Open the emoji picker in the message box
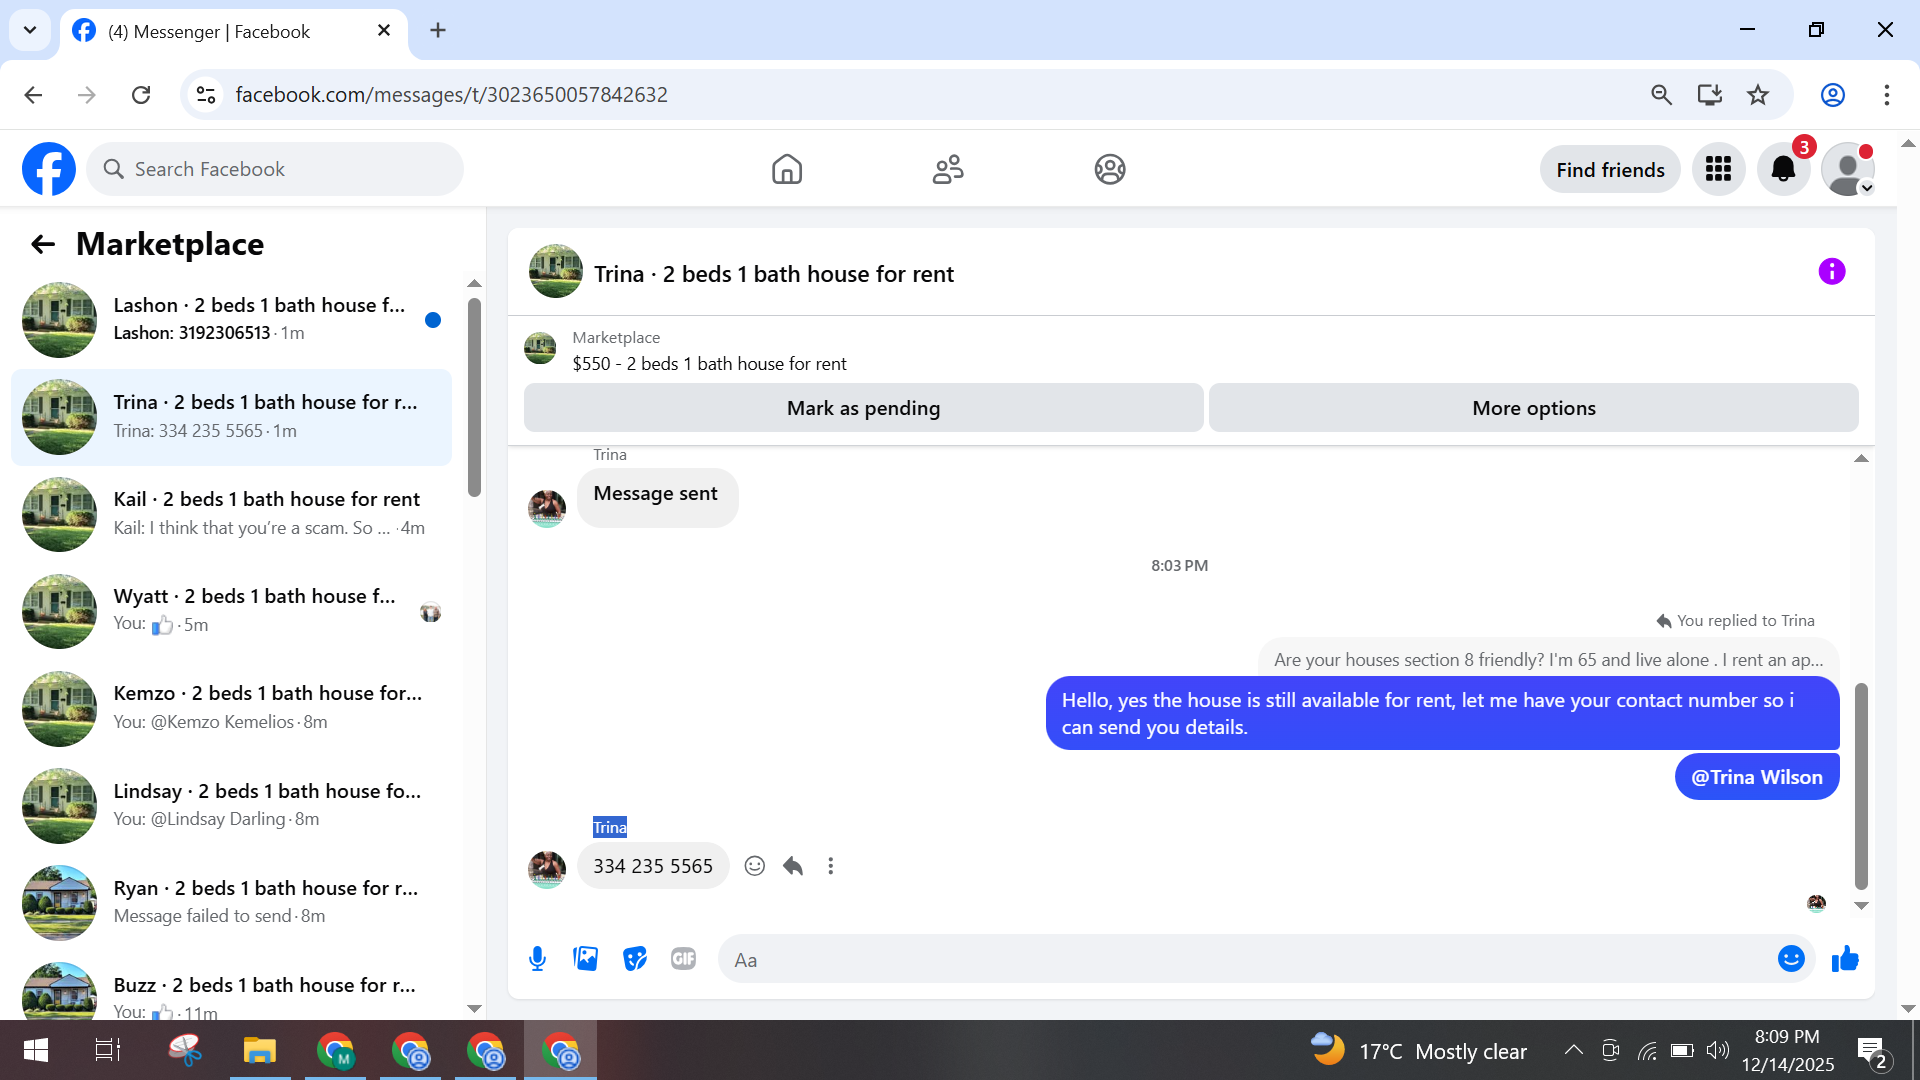This screenshot has width=1920, height=1080. tap(1790, 960)
